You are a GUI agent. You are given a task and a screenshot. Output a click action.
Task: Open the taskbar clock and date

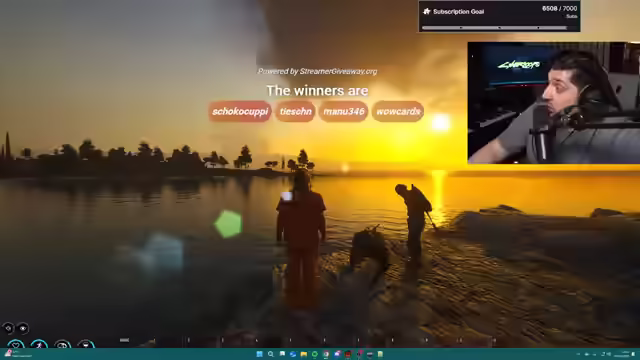[x=622, y=354]
